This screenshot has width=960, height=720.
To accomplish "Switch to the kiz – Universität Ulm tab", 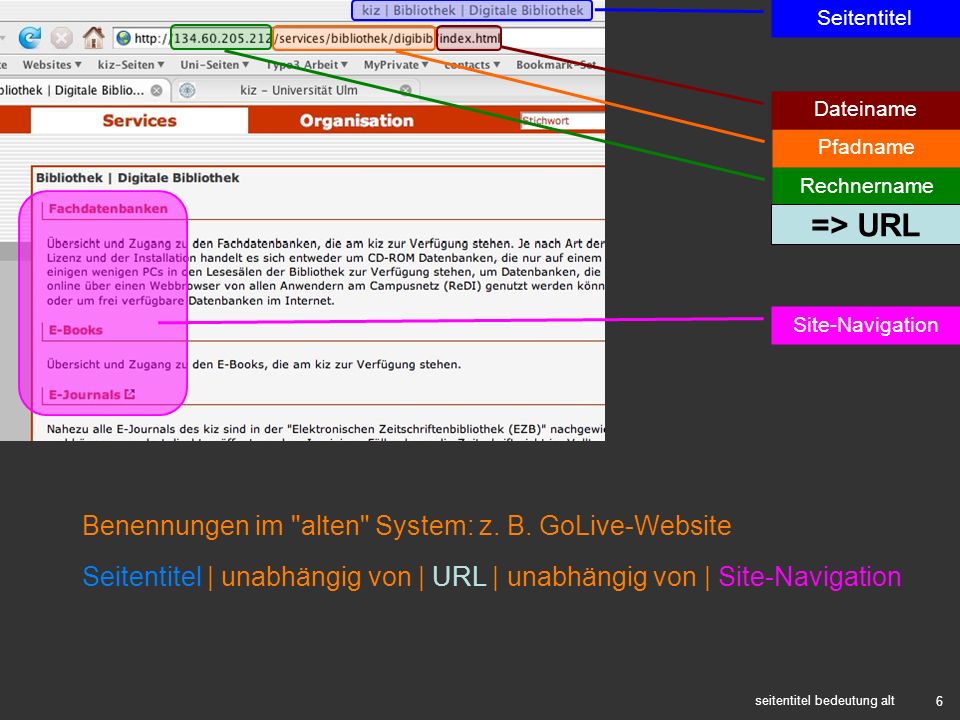I will coord(299,90).
